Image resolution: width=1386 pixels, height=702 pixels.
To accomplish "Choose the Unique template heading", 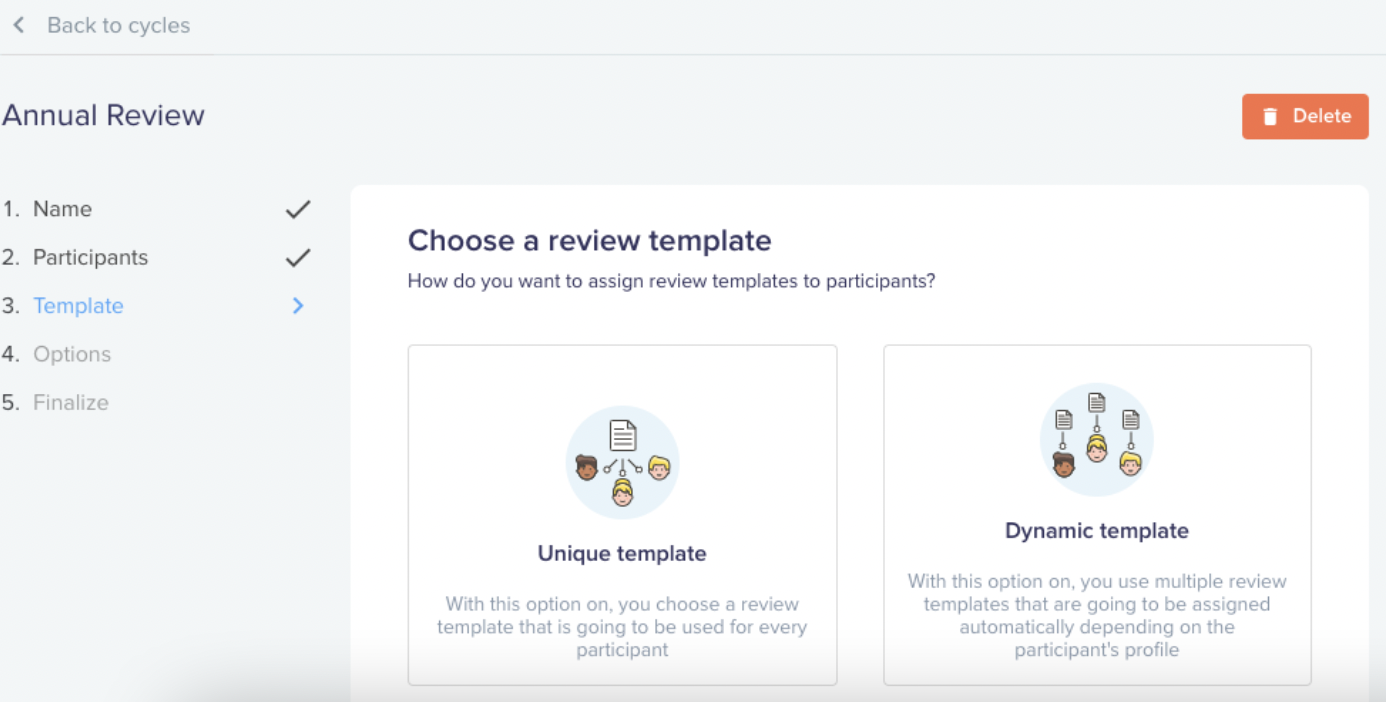I will tap(622, 553).
